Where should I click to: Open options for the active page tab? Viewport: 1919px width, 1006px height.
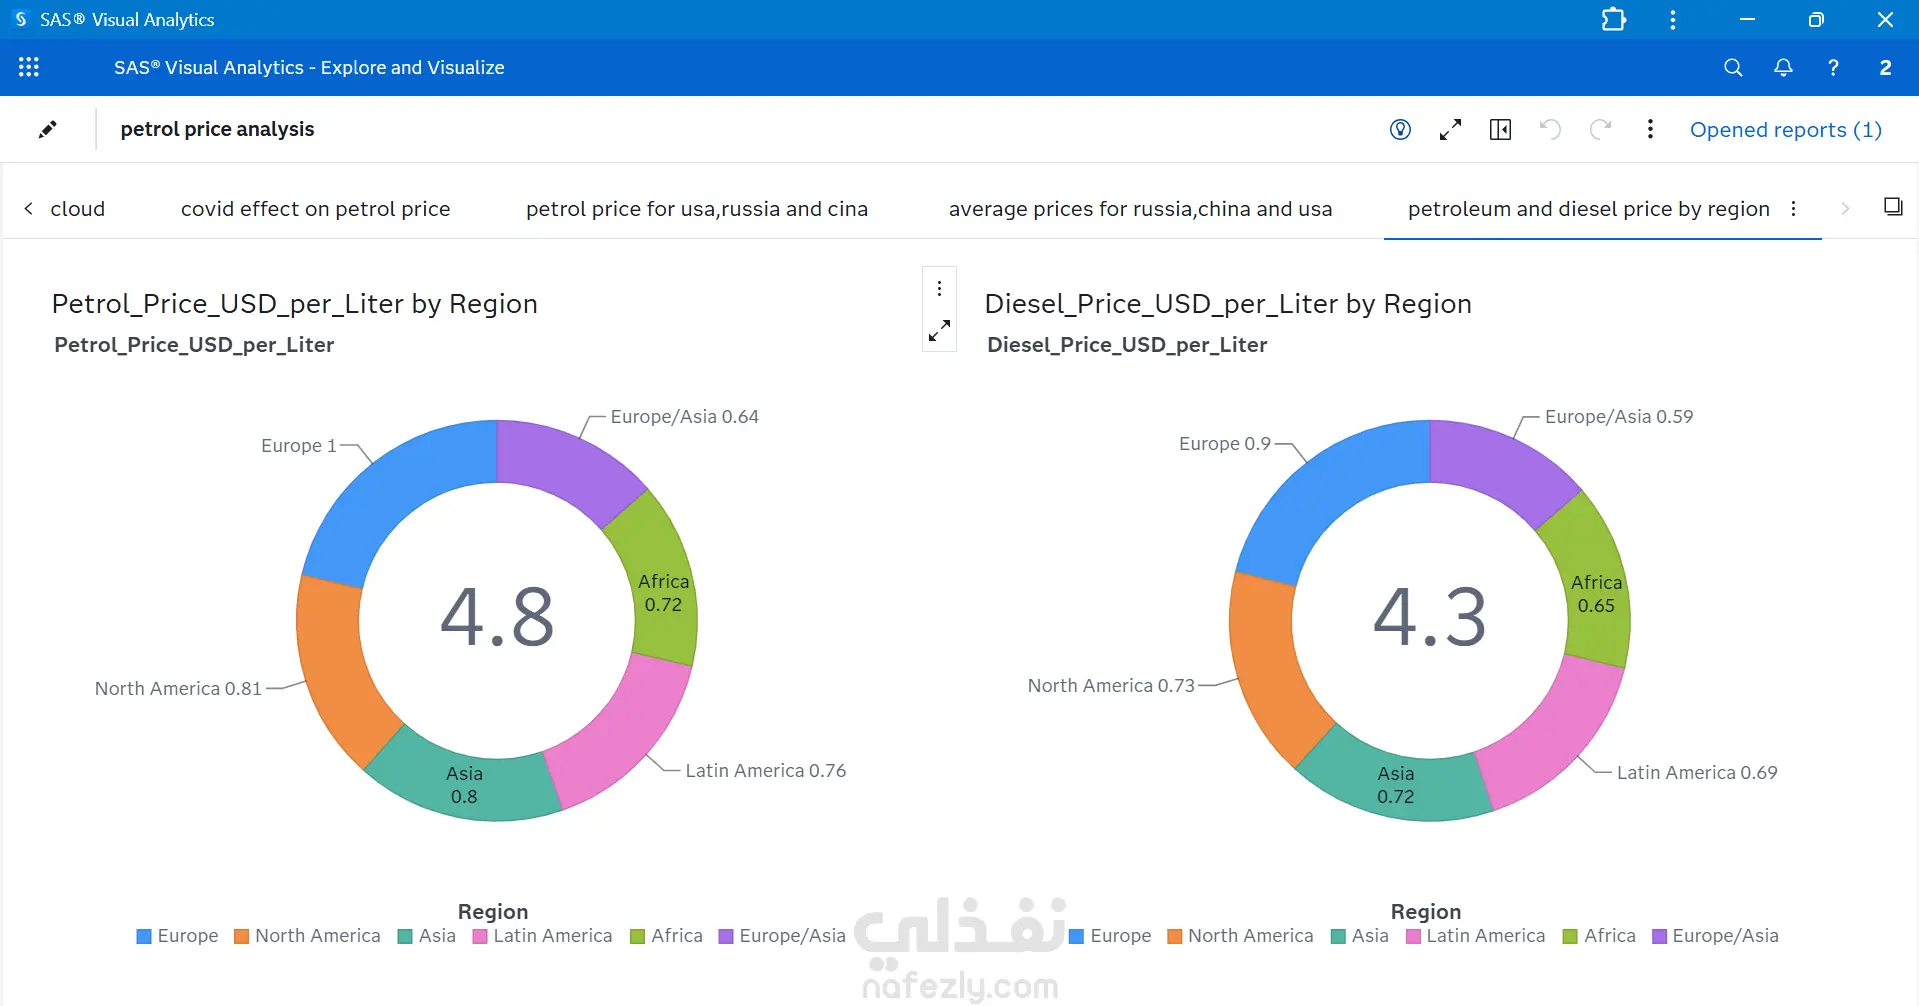click(1794, 208)
